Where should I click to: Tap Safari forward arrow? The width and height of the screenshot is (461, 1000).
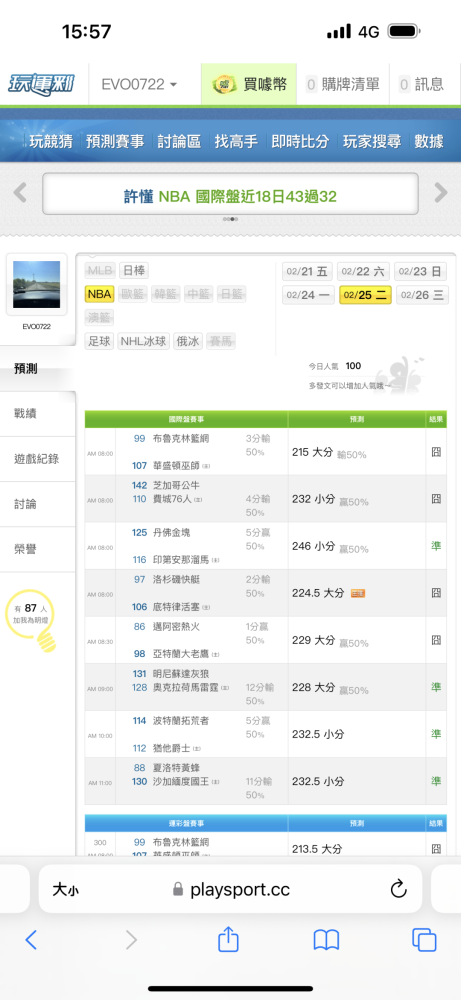[131, 939]
